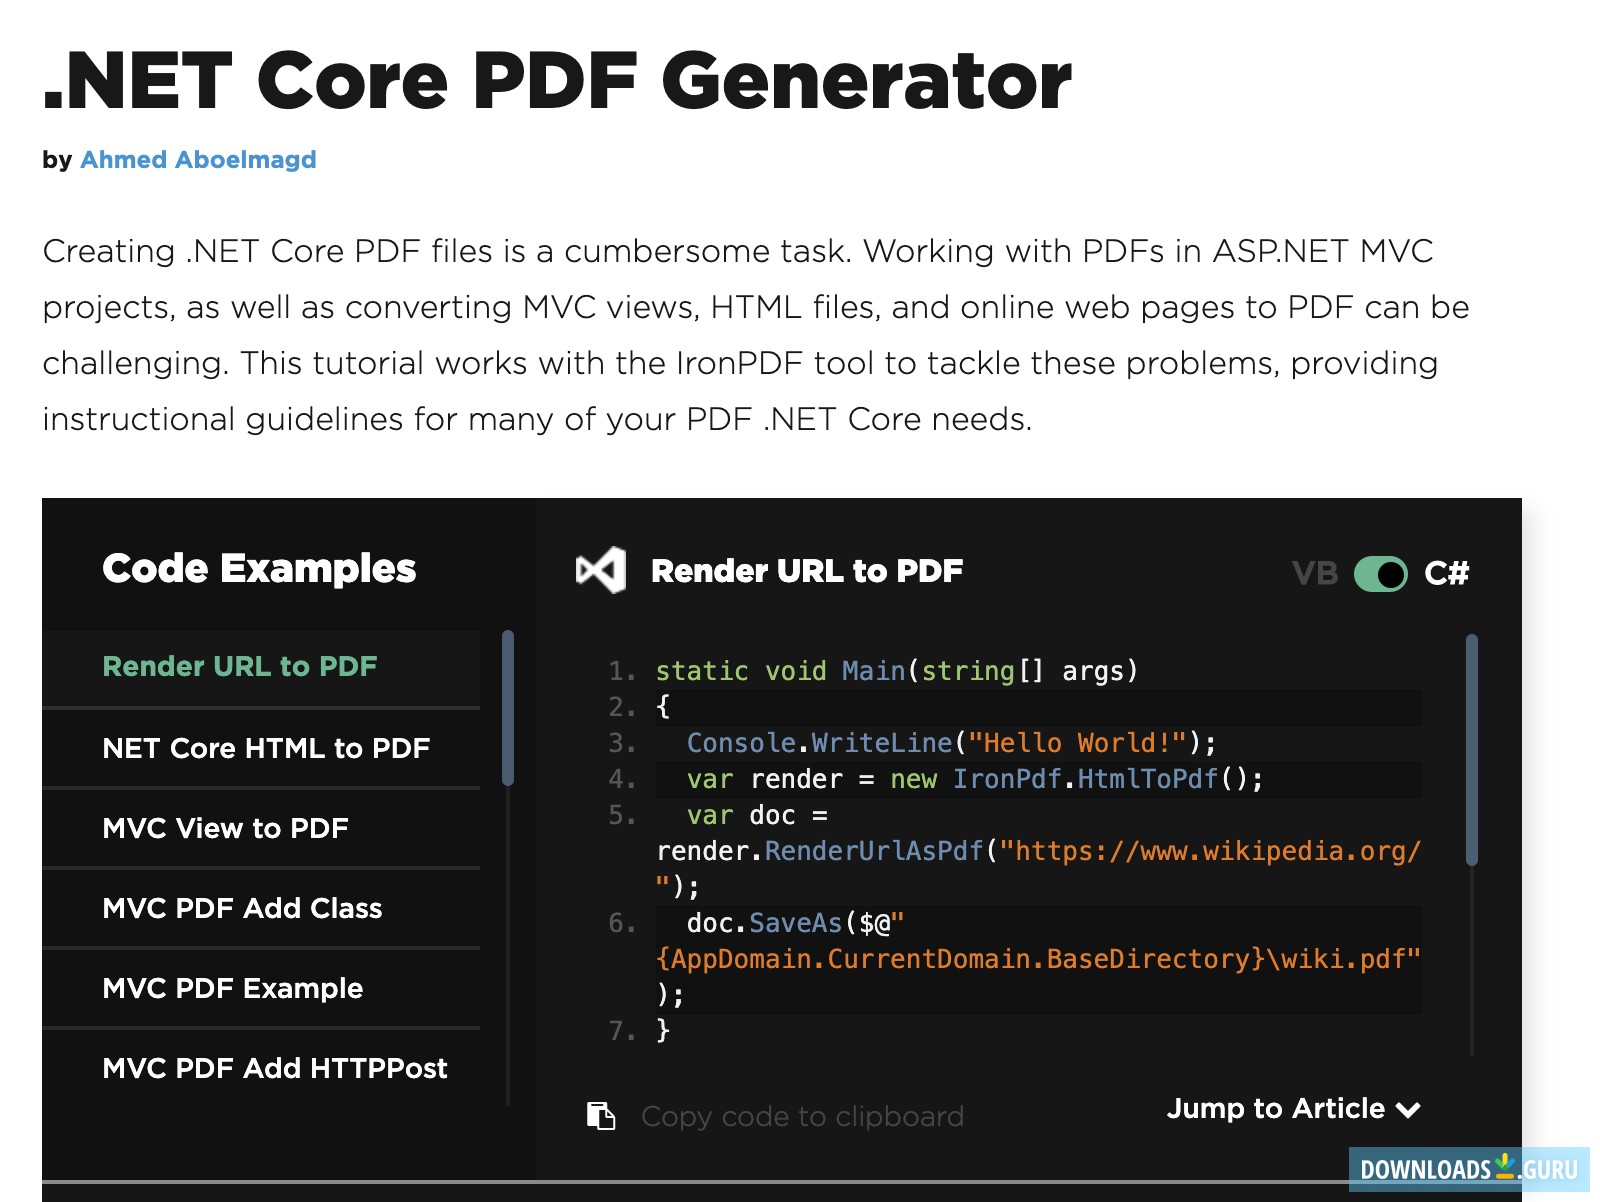
Task: Select the NET Core HTML to PDF example
Action: coord(266,748)
